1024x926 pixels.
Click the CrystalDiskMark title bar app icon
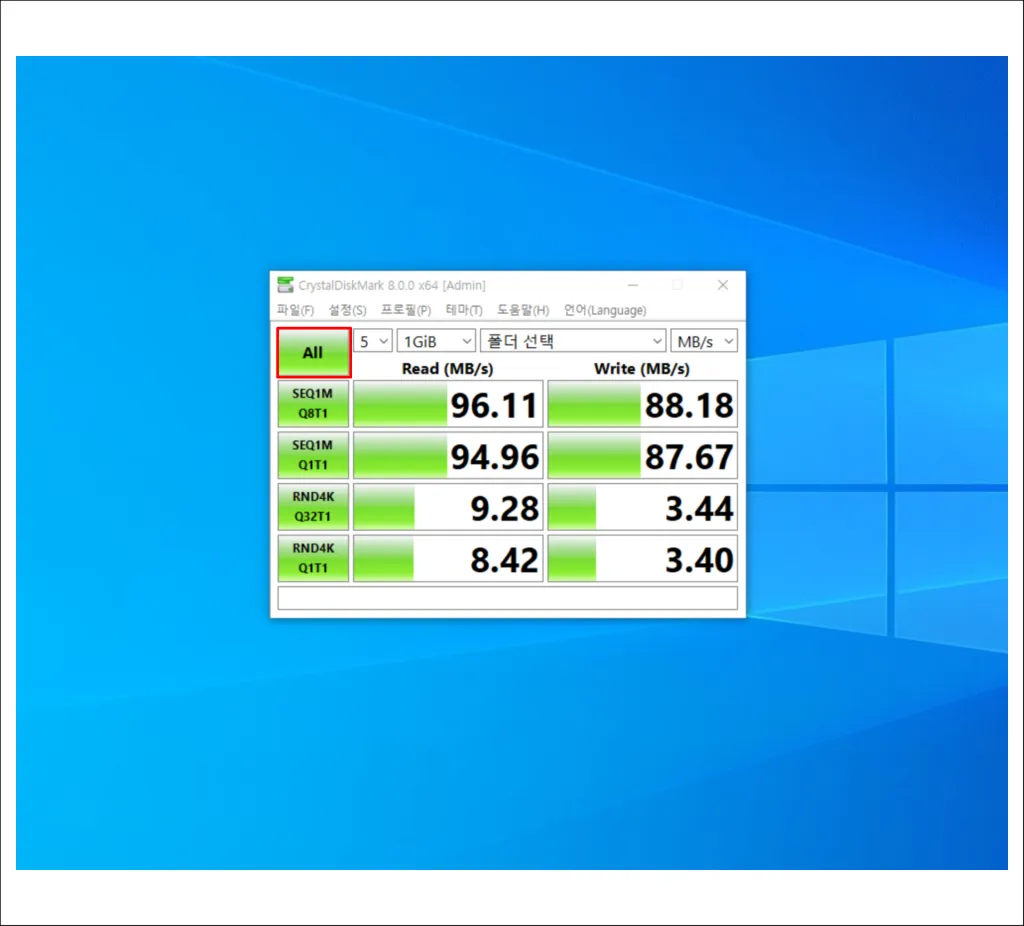click(x=286, y=285)
